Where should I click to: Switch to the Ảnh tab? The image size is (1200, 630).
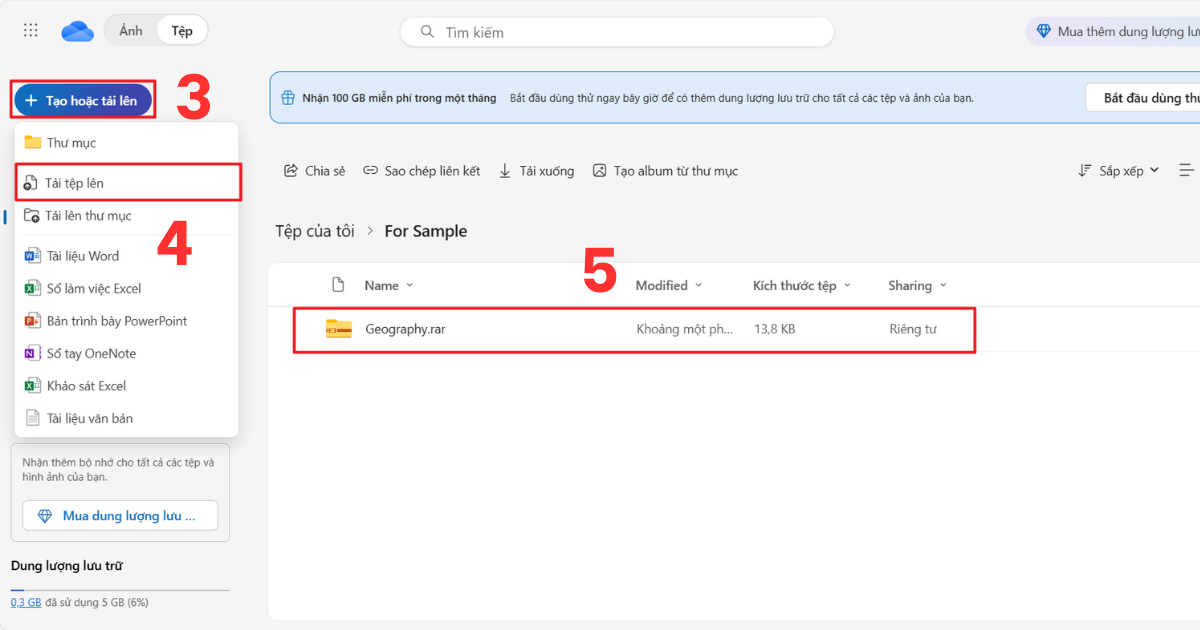click(x=130, y=30)
